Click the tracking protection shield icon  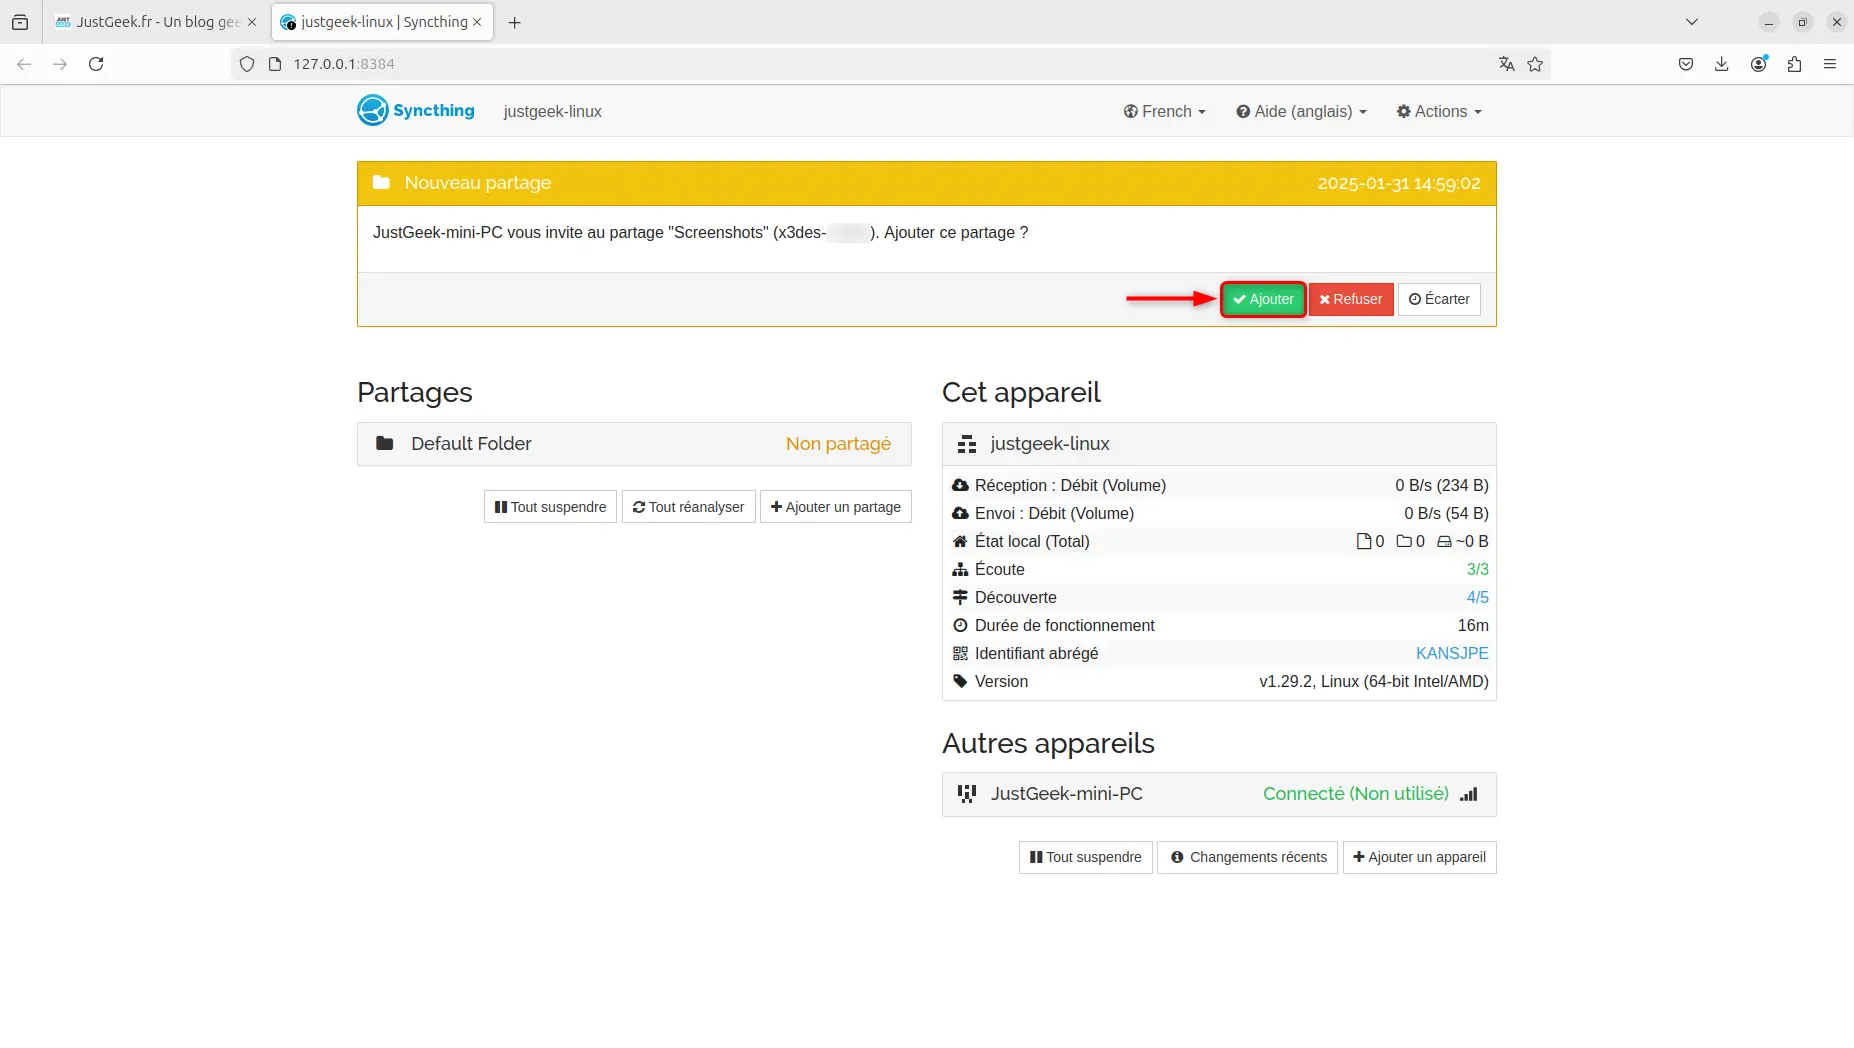(247, 64)
